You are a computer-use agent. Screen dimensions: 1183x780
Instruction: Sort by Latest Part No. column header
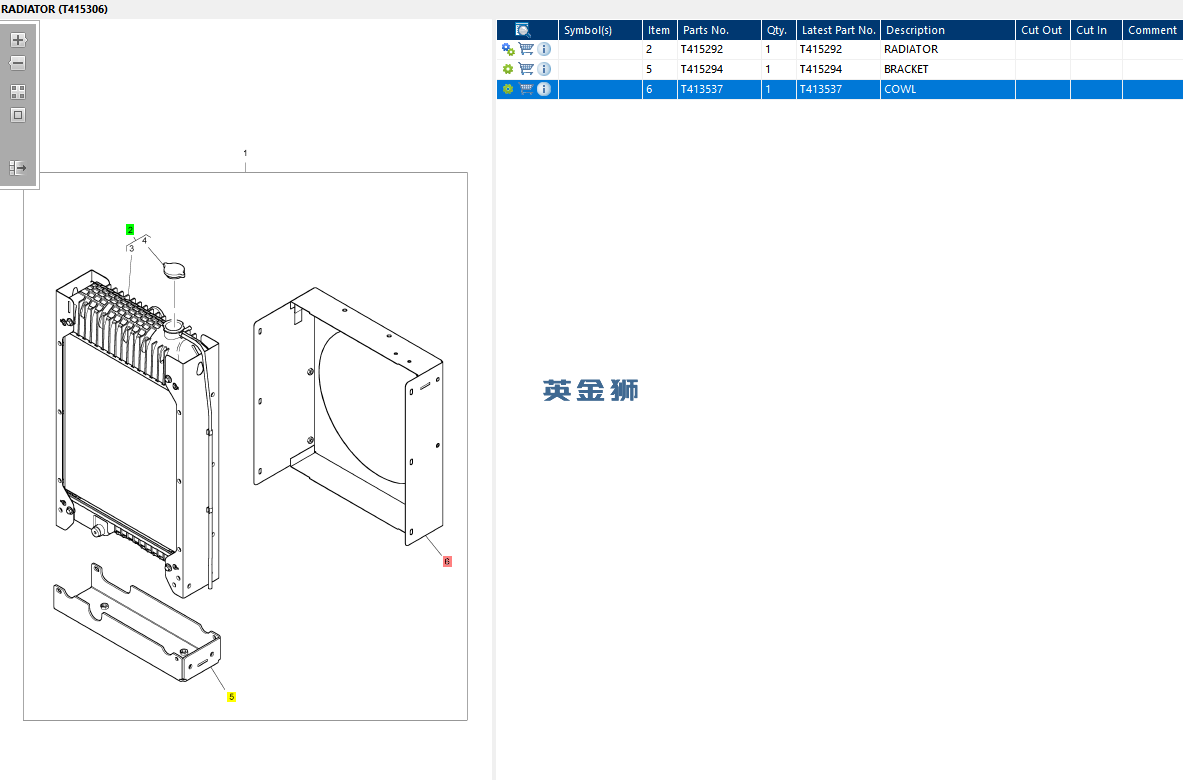[x=838, y=30]
